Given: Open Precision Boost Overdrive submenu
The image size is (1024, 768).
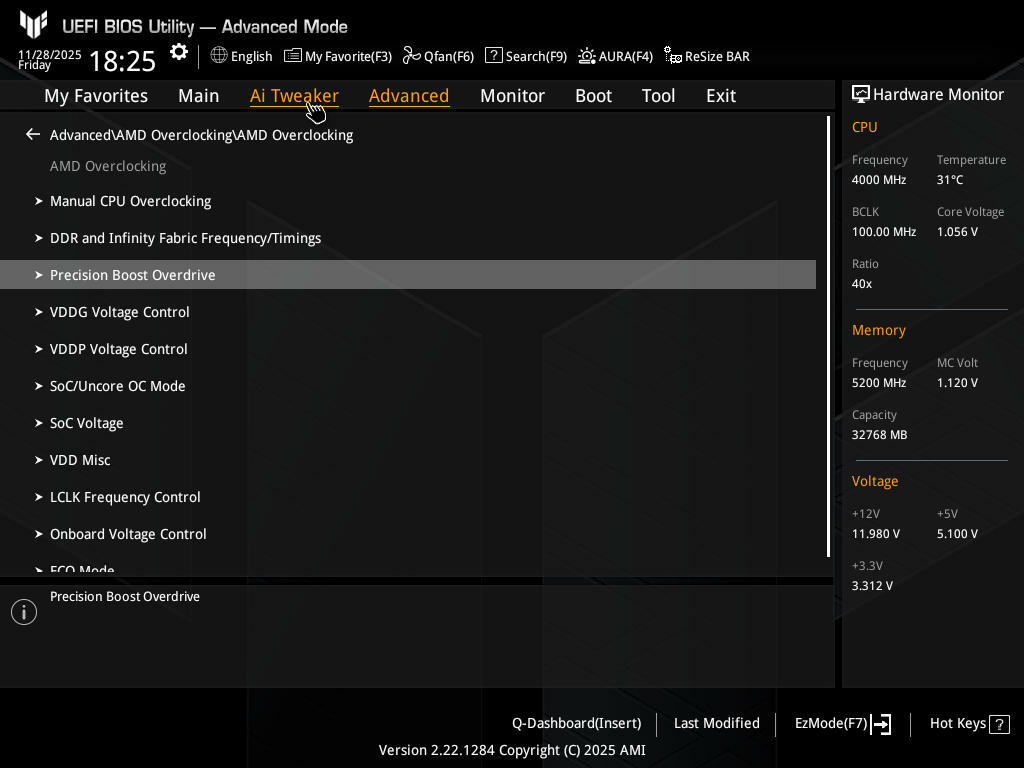Looking at the screenshot, I should point(132,275).
